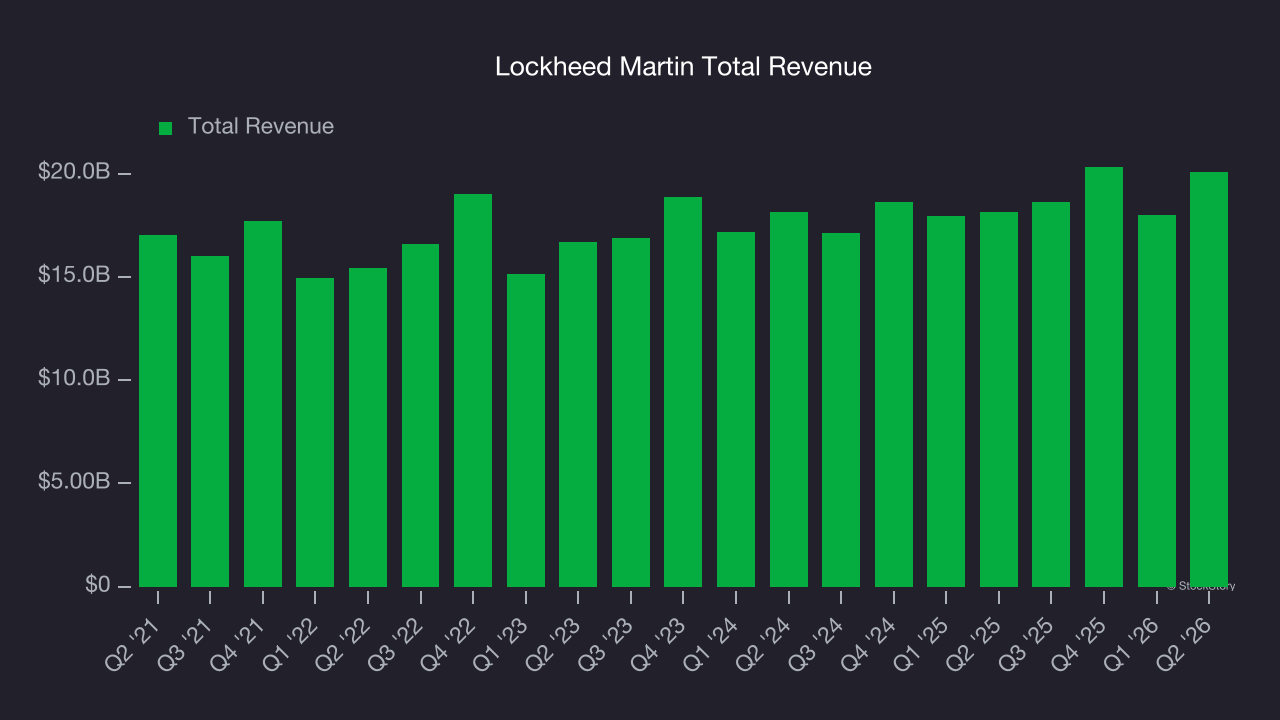Click the $10.0B y-axis label
The width and height of the screenshot is (1280, 720).
click(74, 378)
